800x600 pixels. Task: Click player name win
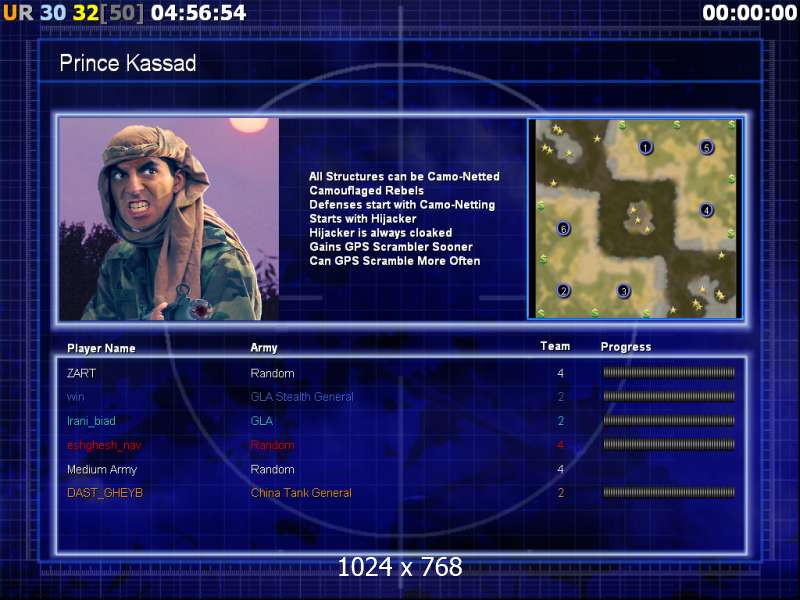(x=76, y=397)
